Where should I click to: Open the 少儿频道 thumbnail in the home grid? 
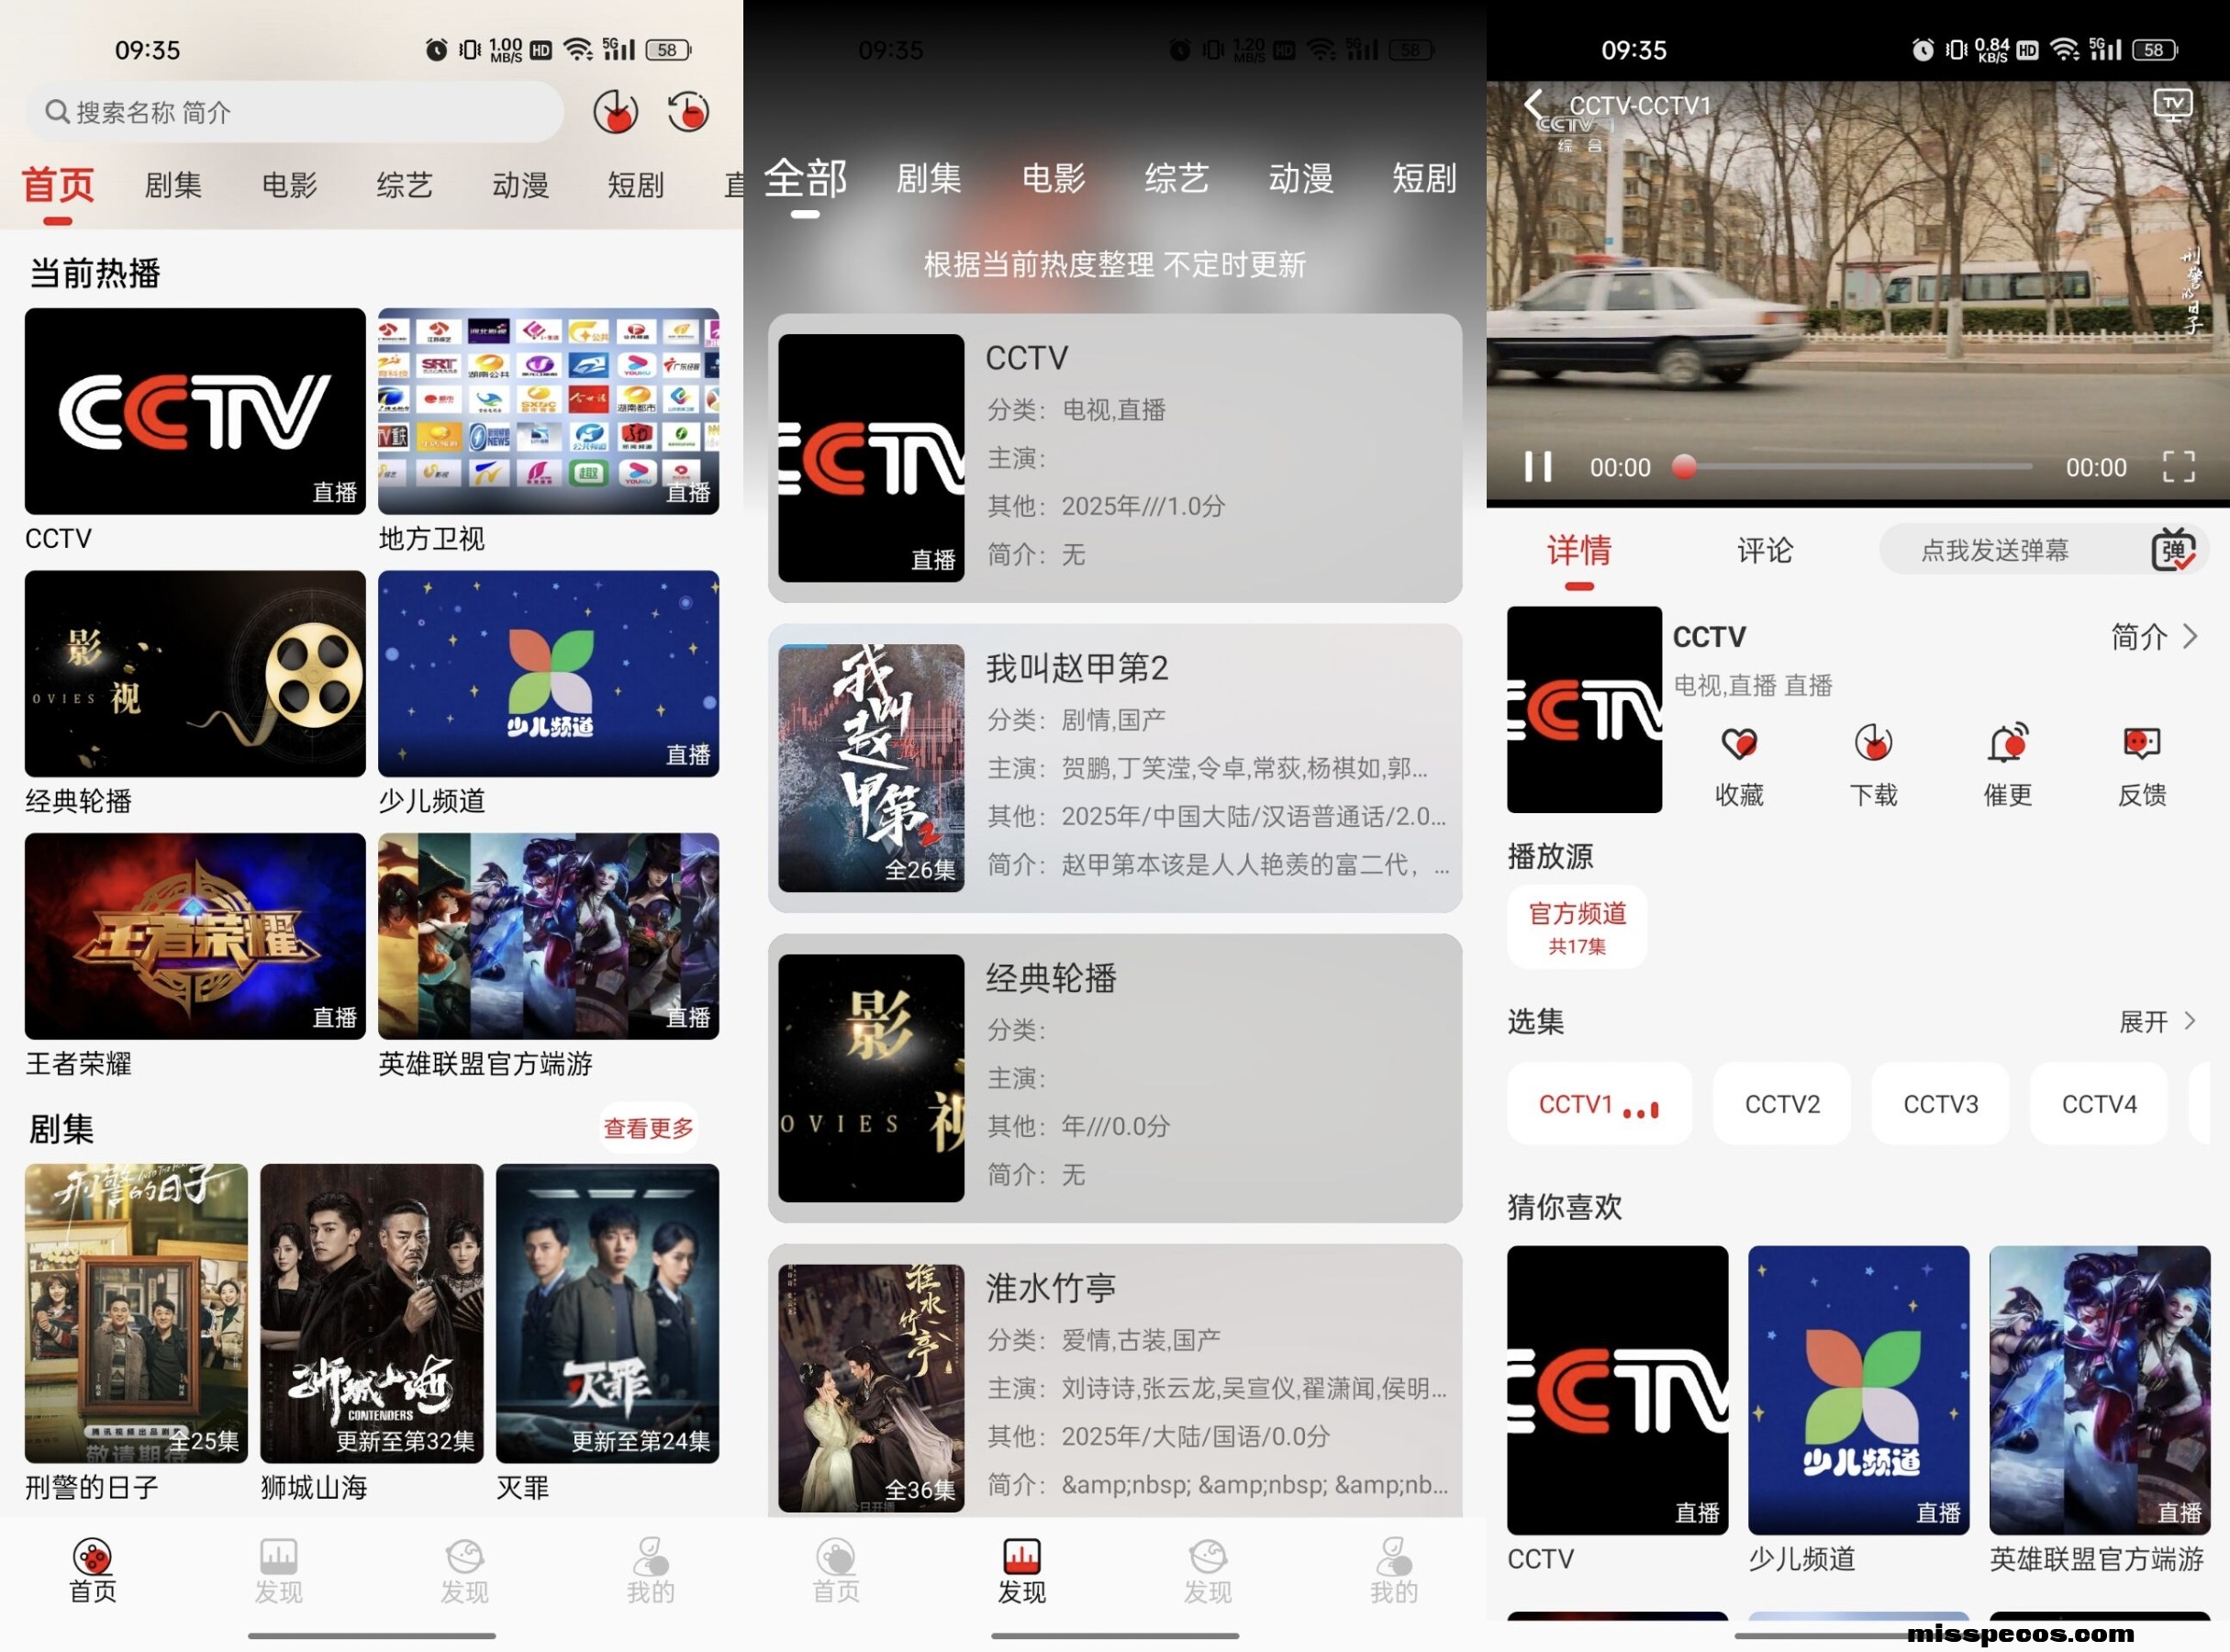548,674
